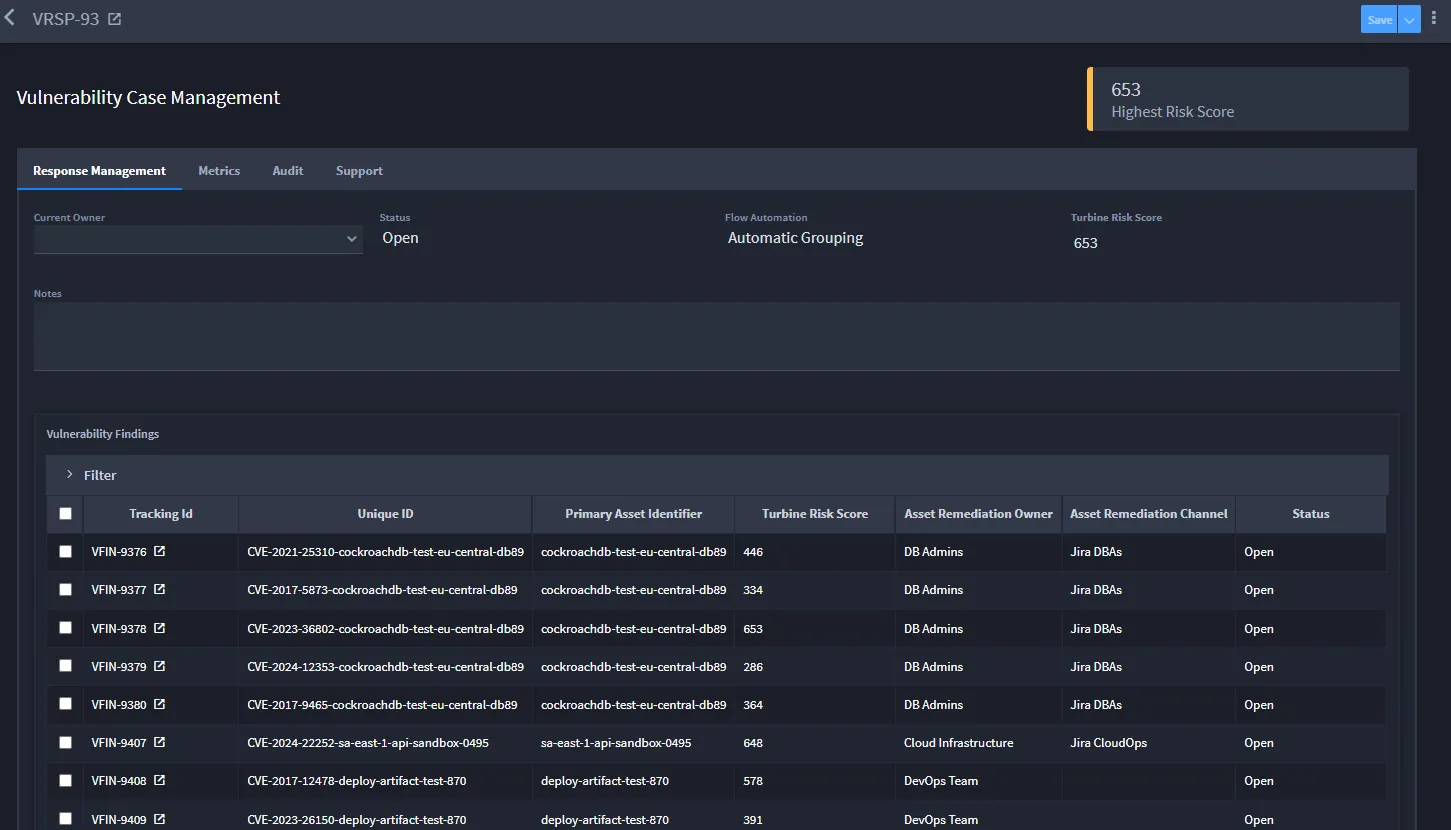Click the Highest Risk Score 653 card
Screen dimensions: 1451x830
pos(1248,99)
